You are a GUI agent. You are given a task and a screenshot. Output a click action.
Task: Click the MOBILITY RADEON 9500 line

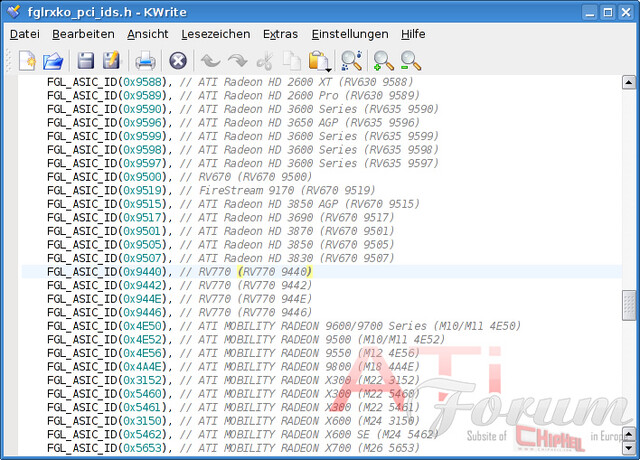[x=246, y=339]
